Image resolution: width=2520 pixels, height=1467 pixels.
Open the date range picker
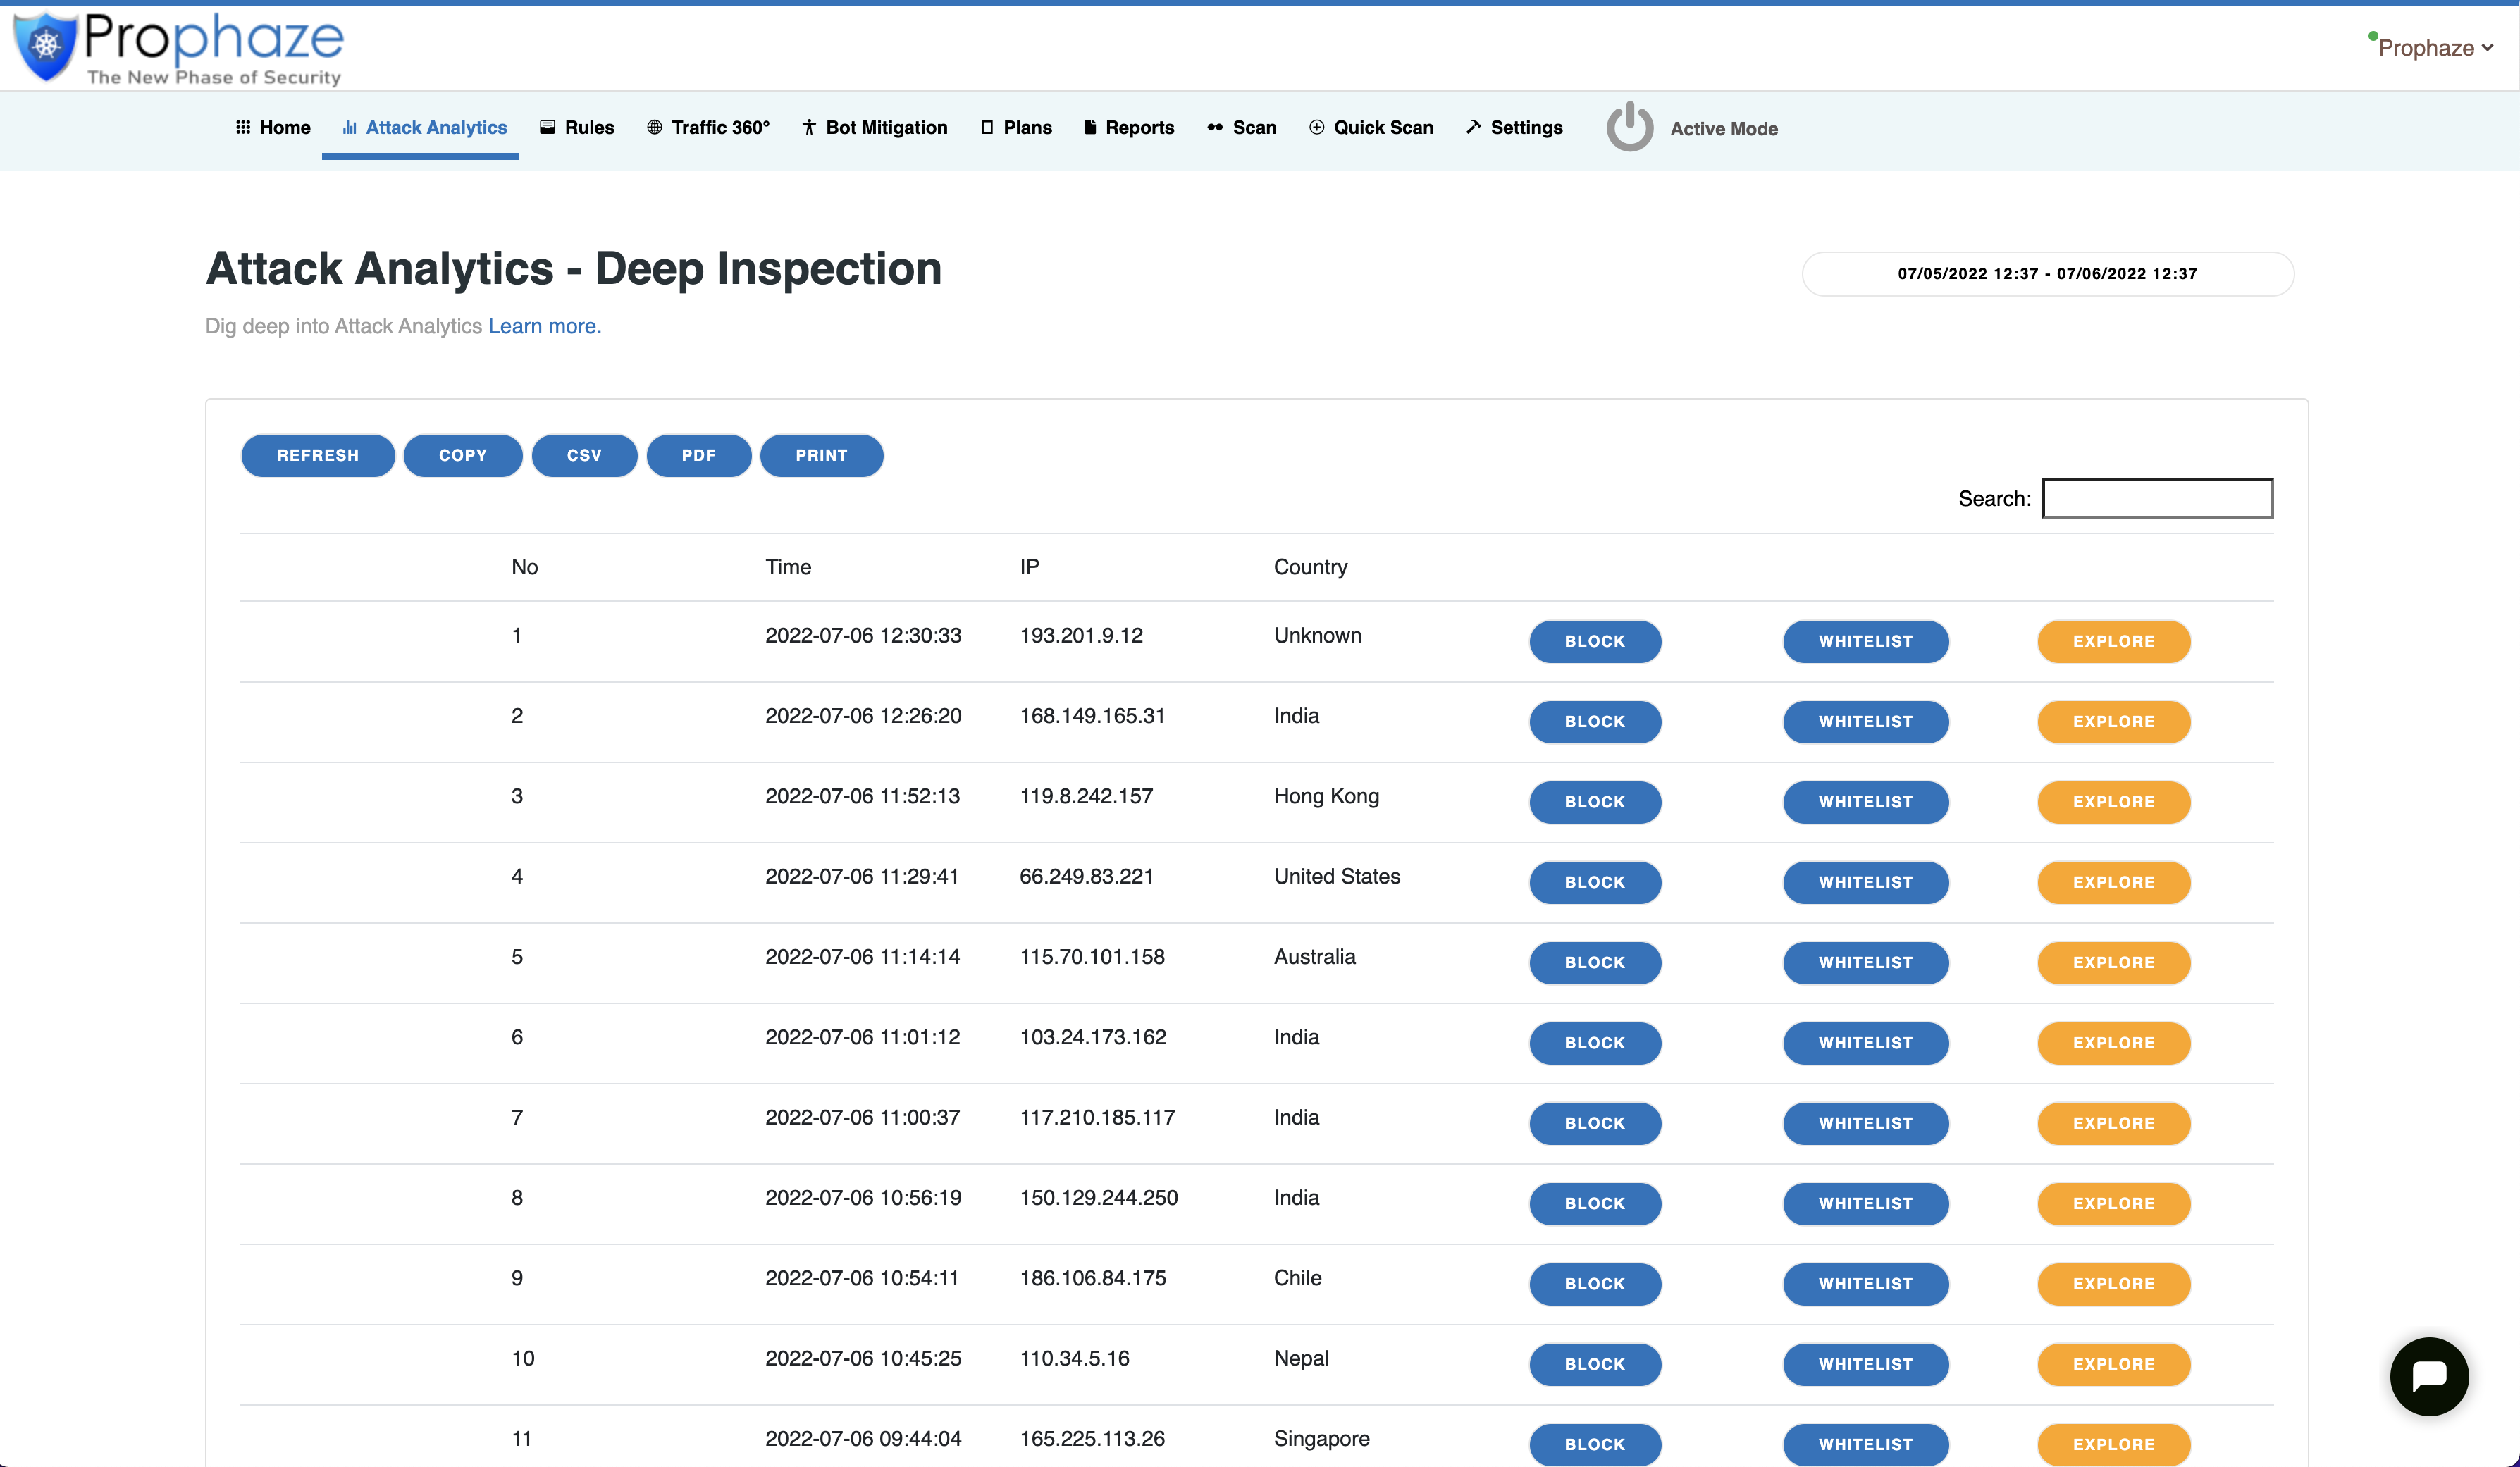click(x=2047, y=274)
